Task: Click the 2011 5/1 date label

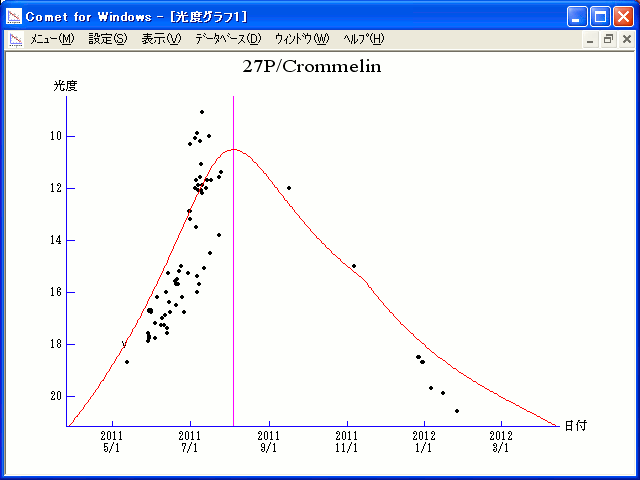Action: point(111,442)
